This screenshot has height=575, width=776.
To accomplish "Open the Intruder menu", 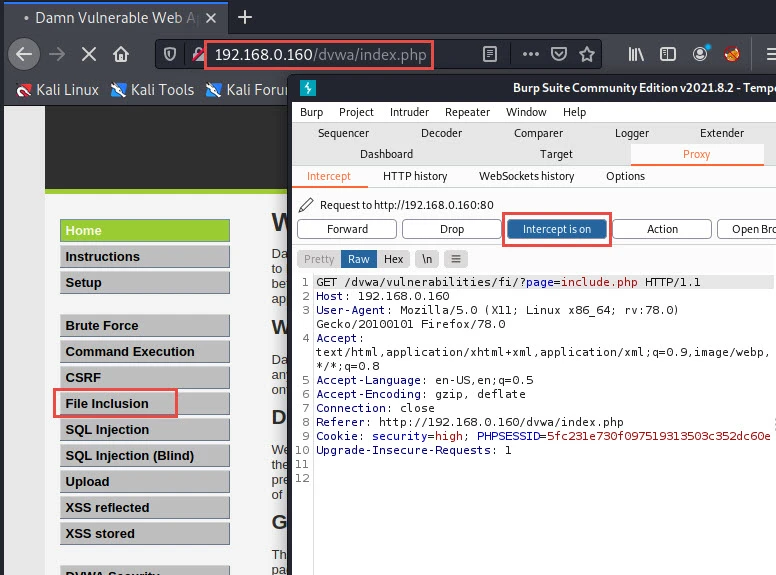I will (409, 112).
